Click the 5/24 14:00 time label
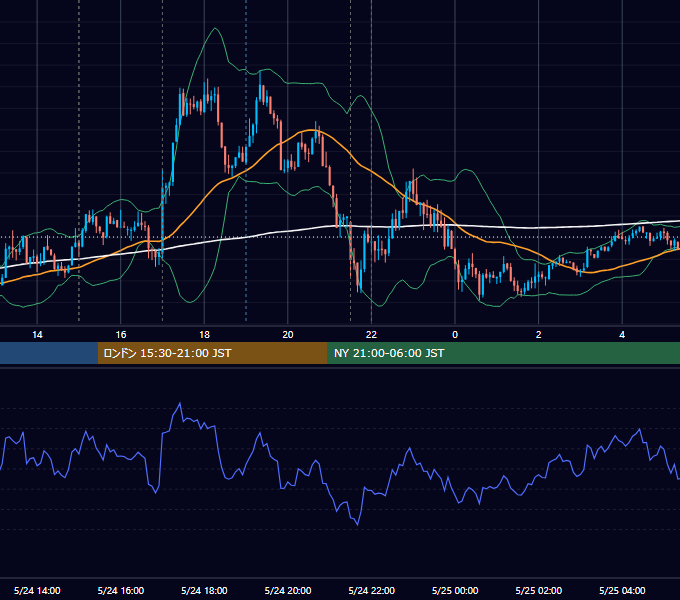 click(37, 590)
